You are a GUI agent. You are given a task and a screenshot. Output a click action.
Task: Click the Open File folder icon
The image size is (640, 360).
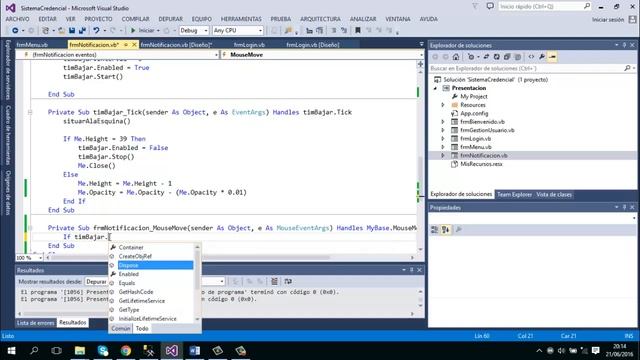pyautogui.click(x=61, y=31)
